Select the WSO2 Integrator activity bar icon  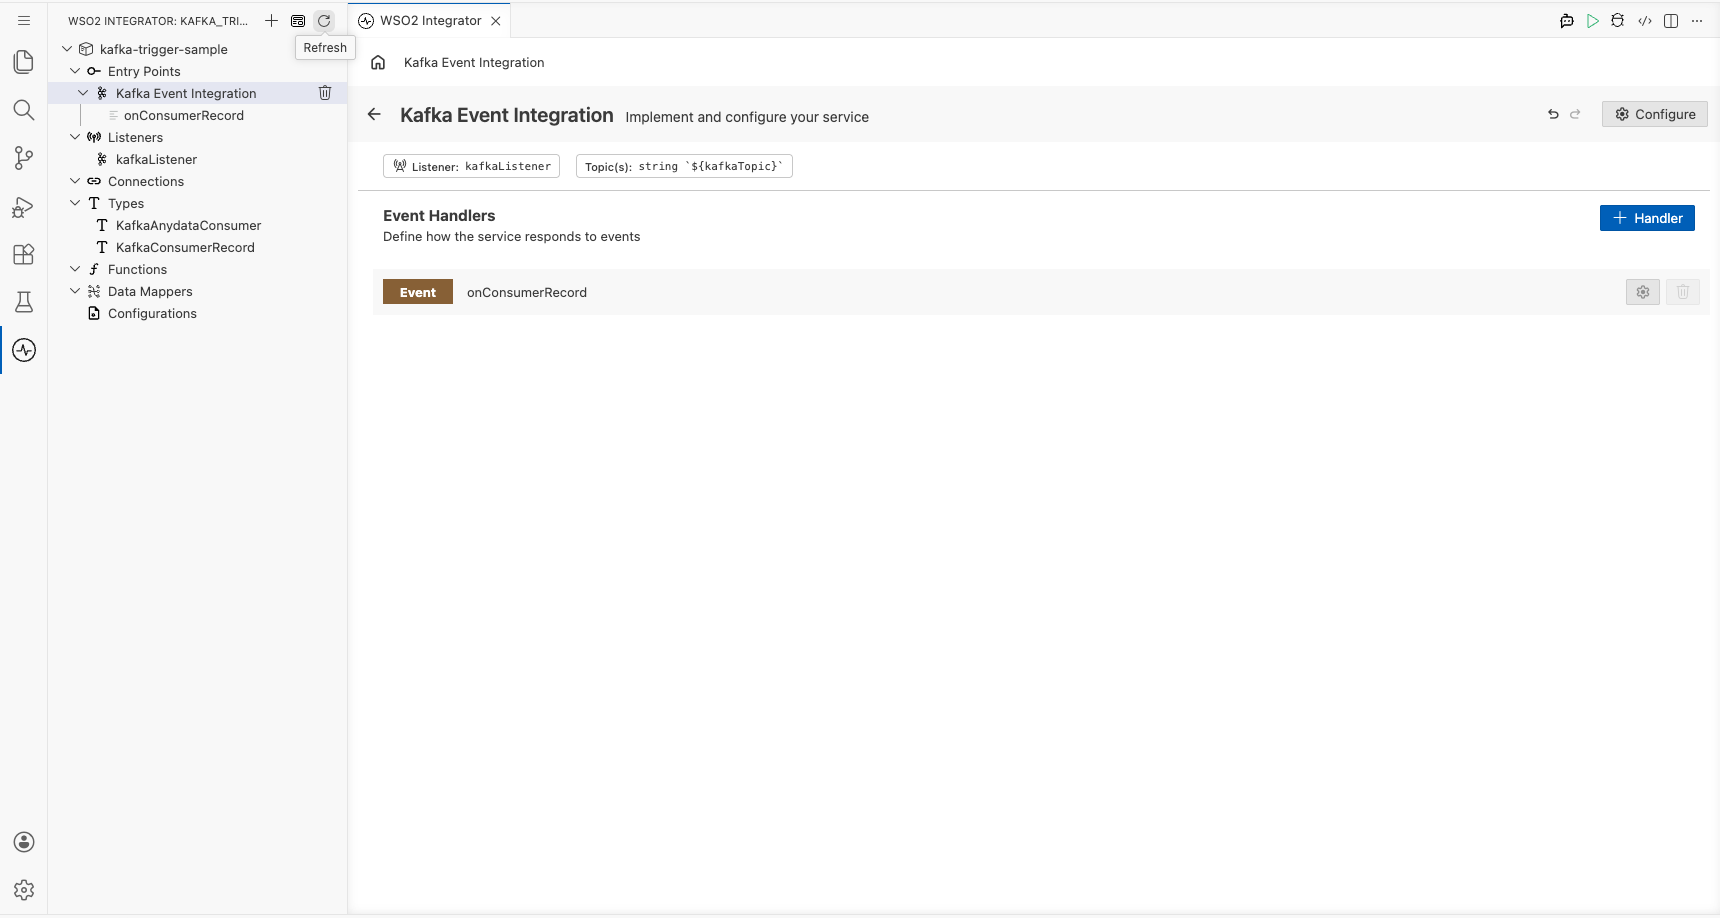point(24,350)
